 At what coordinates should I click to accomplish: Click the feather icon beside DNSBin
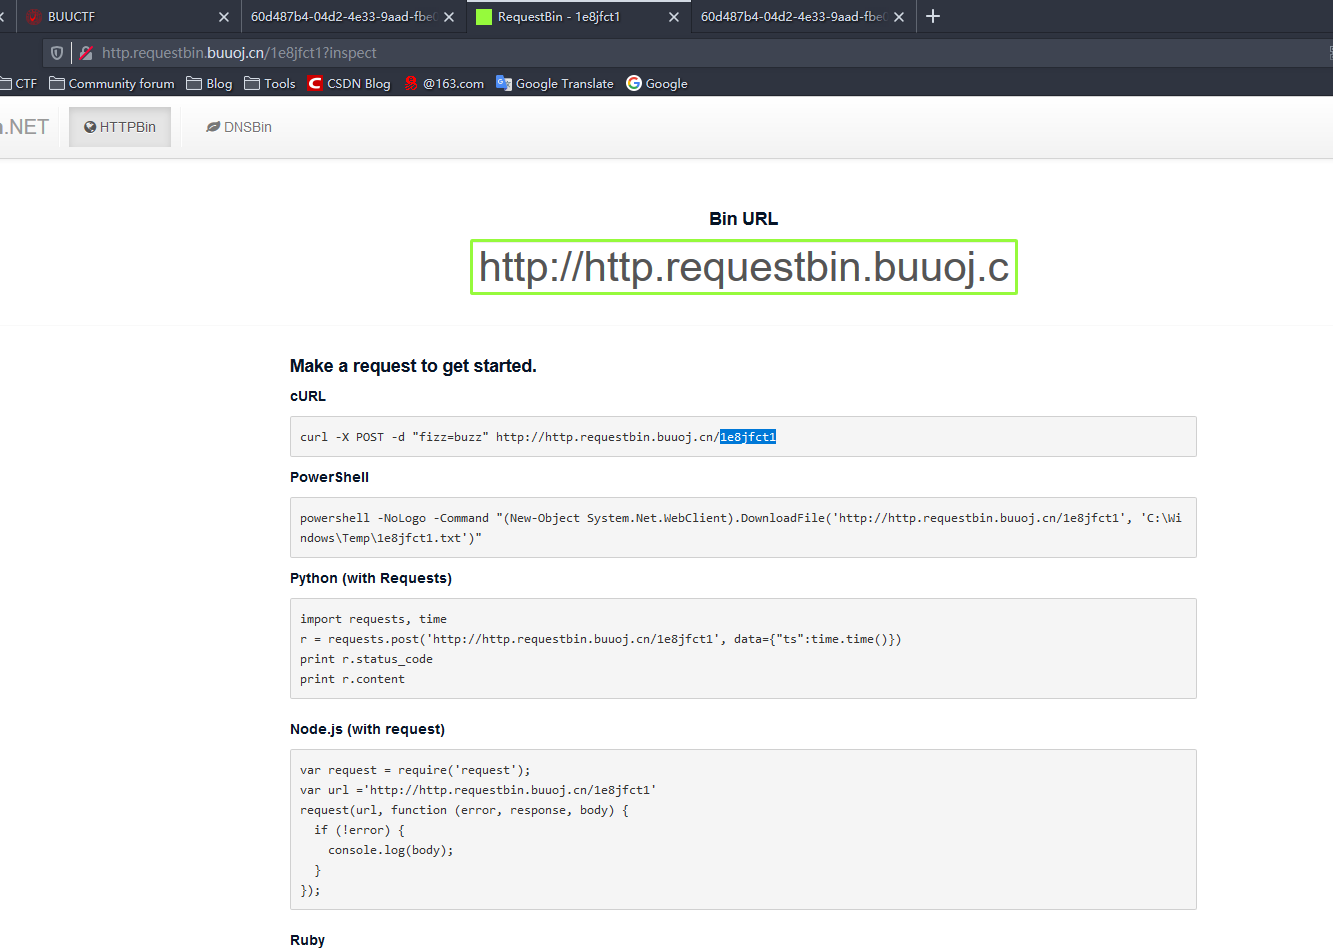click(211, 126)
